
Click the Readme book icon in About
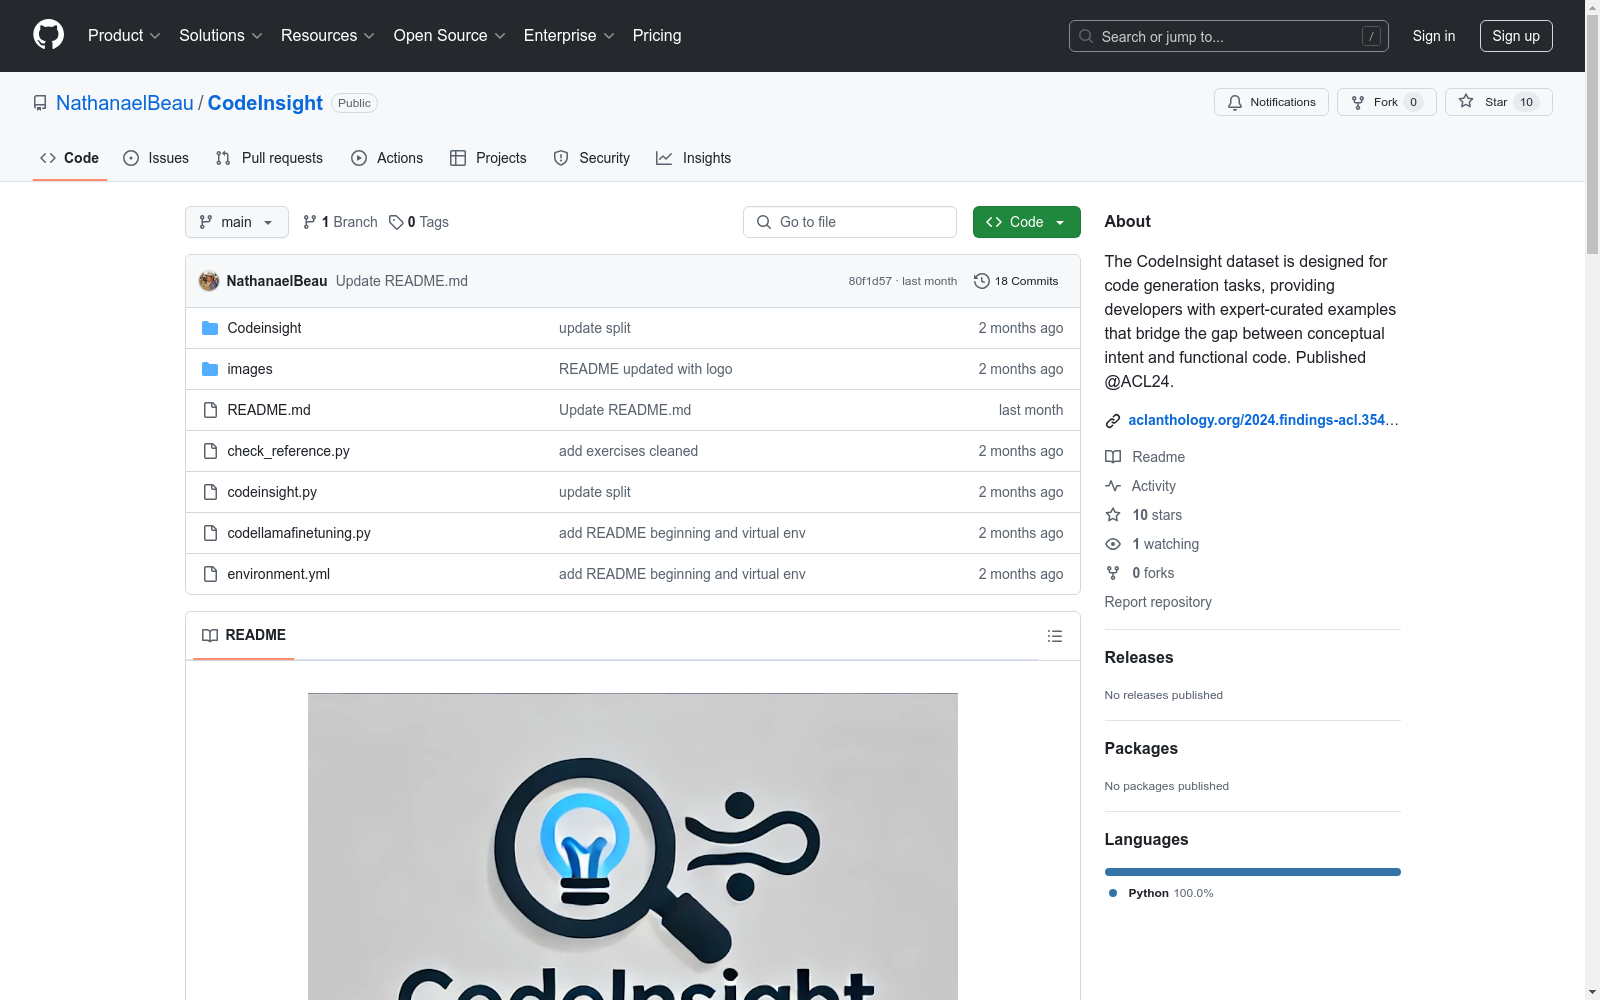[1113, 457]
